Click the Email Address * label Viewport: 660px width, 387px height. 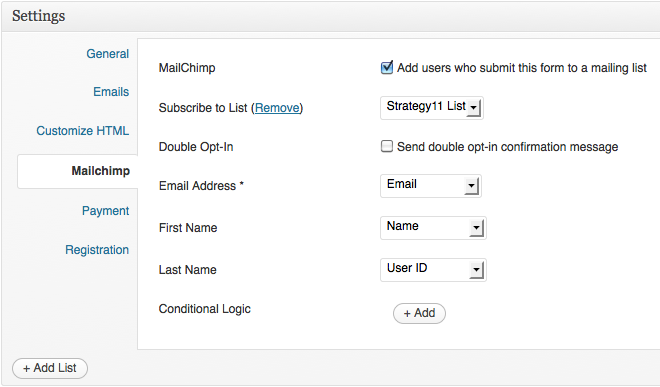coord(201,186)
